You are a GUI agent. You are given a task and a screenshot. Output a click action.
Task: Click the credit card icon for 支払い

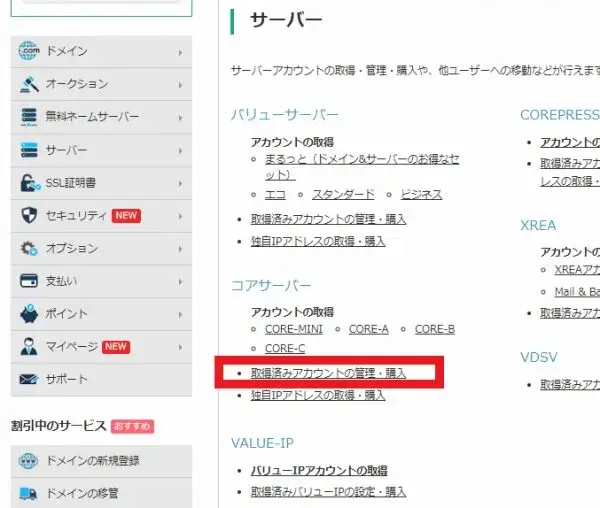(x=29, y=281)
